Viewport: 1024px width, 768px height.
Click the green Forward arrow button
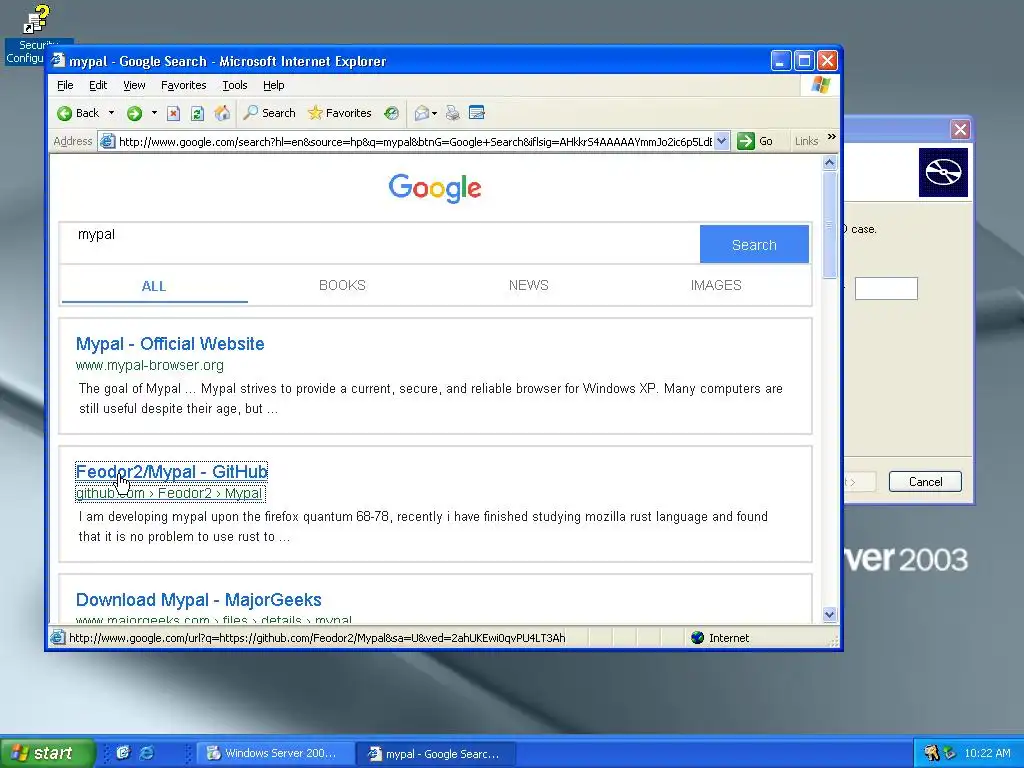(135, 114)
